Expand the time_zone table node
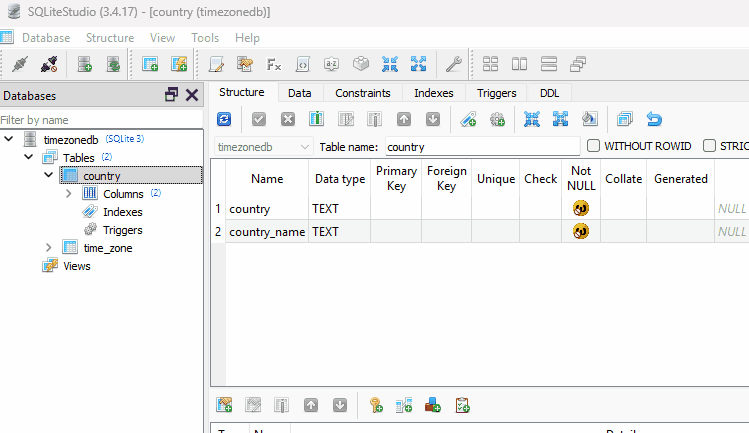749x433 pixels. click(48, 248)
